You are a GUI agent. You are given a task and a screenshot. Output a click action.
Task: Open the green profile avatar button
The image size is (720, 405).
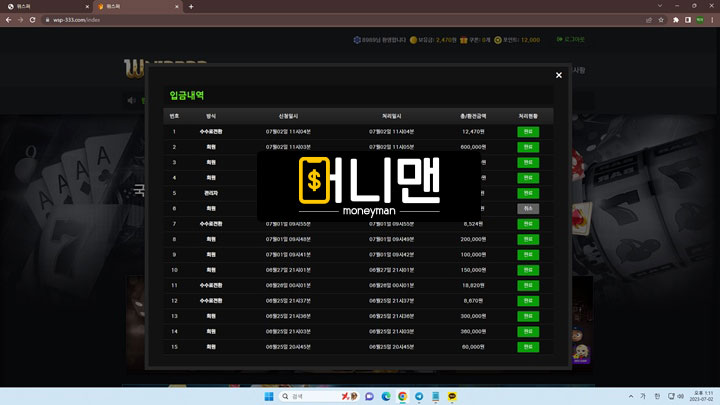click(x=700, y=20)
